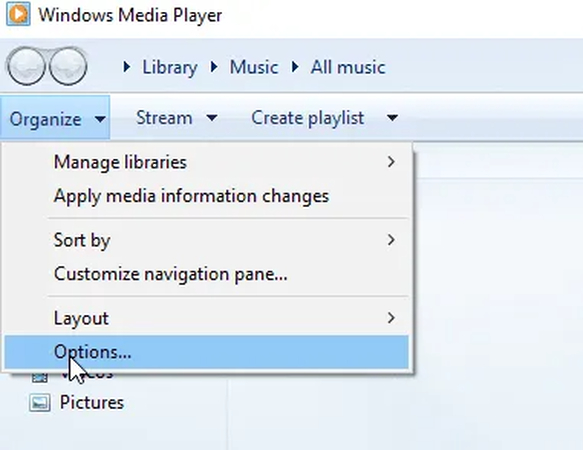Open the Organize dropdown menu
Screen dimensions: 583x450
(55, 118)
